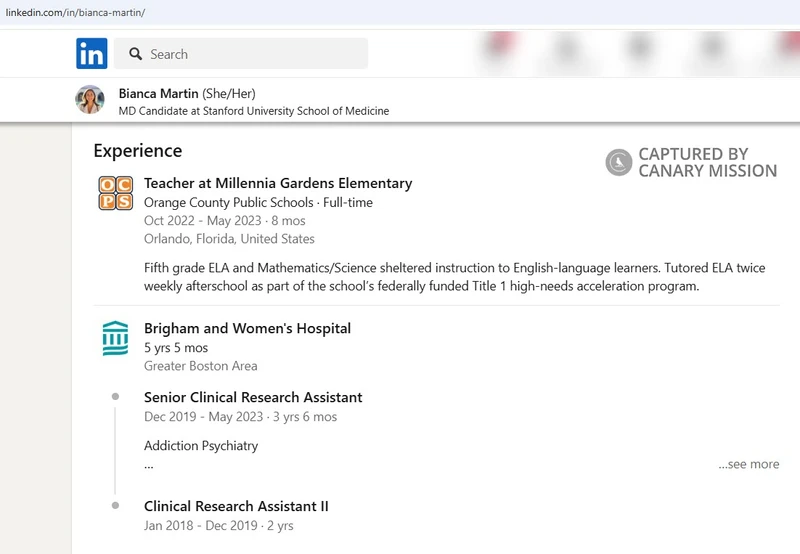Click '5 yrs 5 mos' duration text
The image size is (800, 554).
click(176, 348)
